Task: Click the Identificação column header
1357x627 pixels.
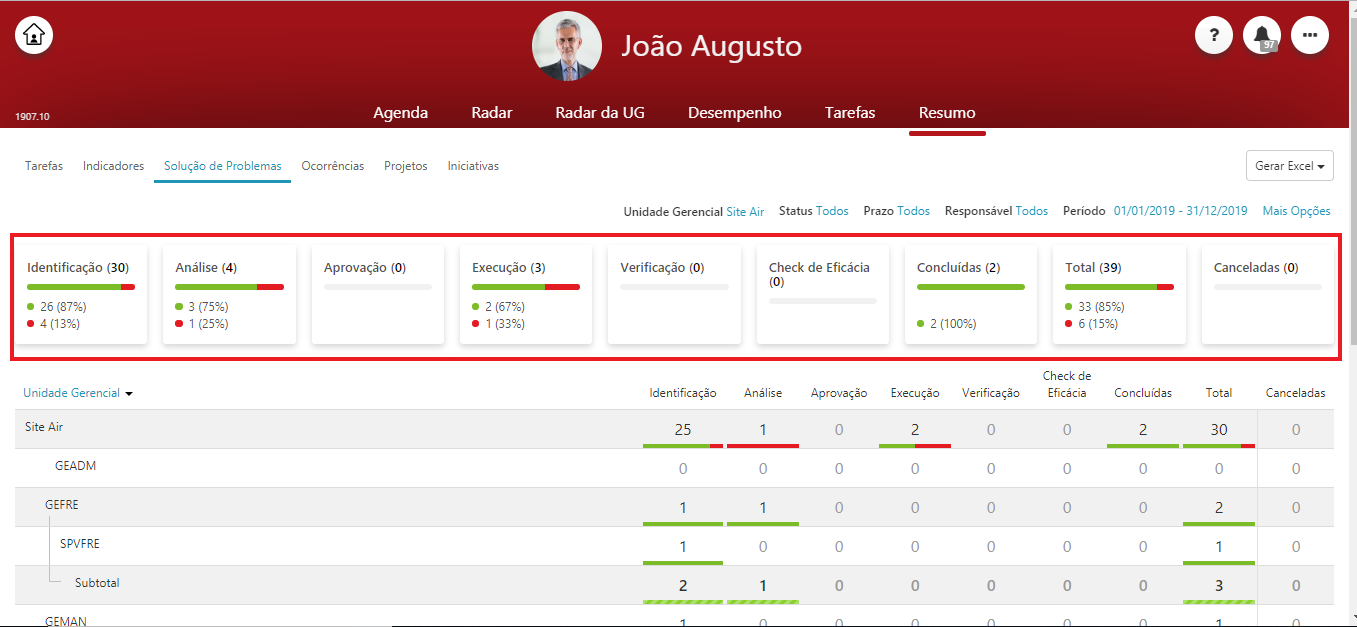Action: pyautogui.click(x=683, y=393)
